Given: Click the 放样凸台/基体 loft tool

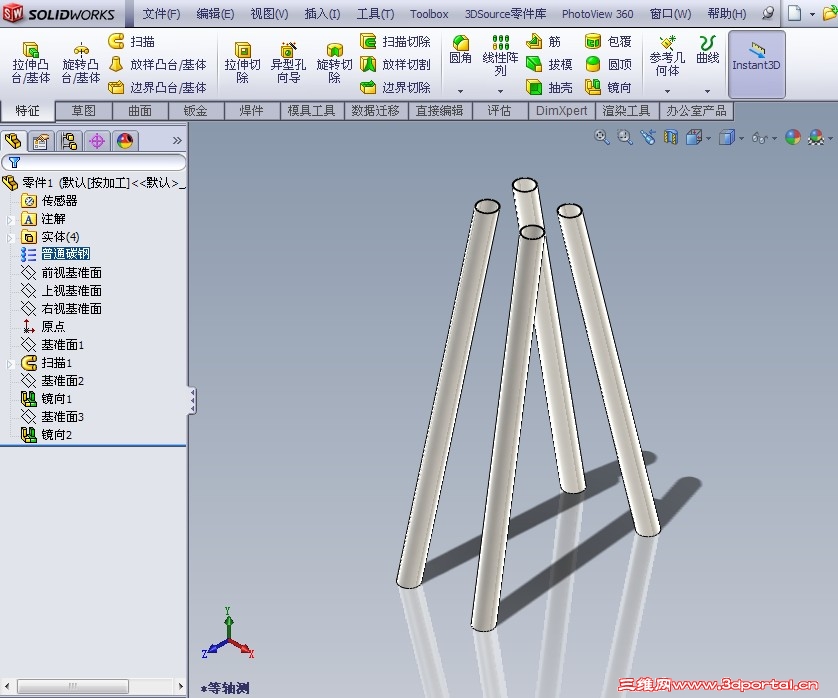Looking at the screenshot, I should [157, 65].
